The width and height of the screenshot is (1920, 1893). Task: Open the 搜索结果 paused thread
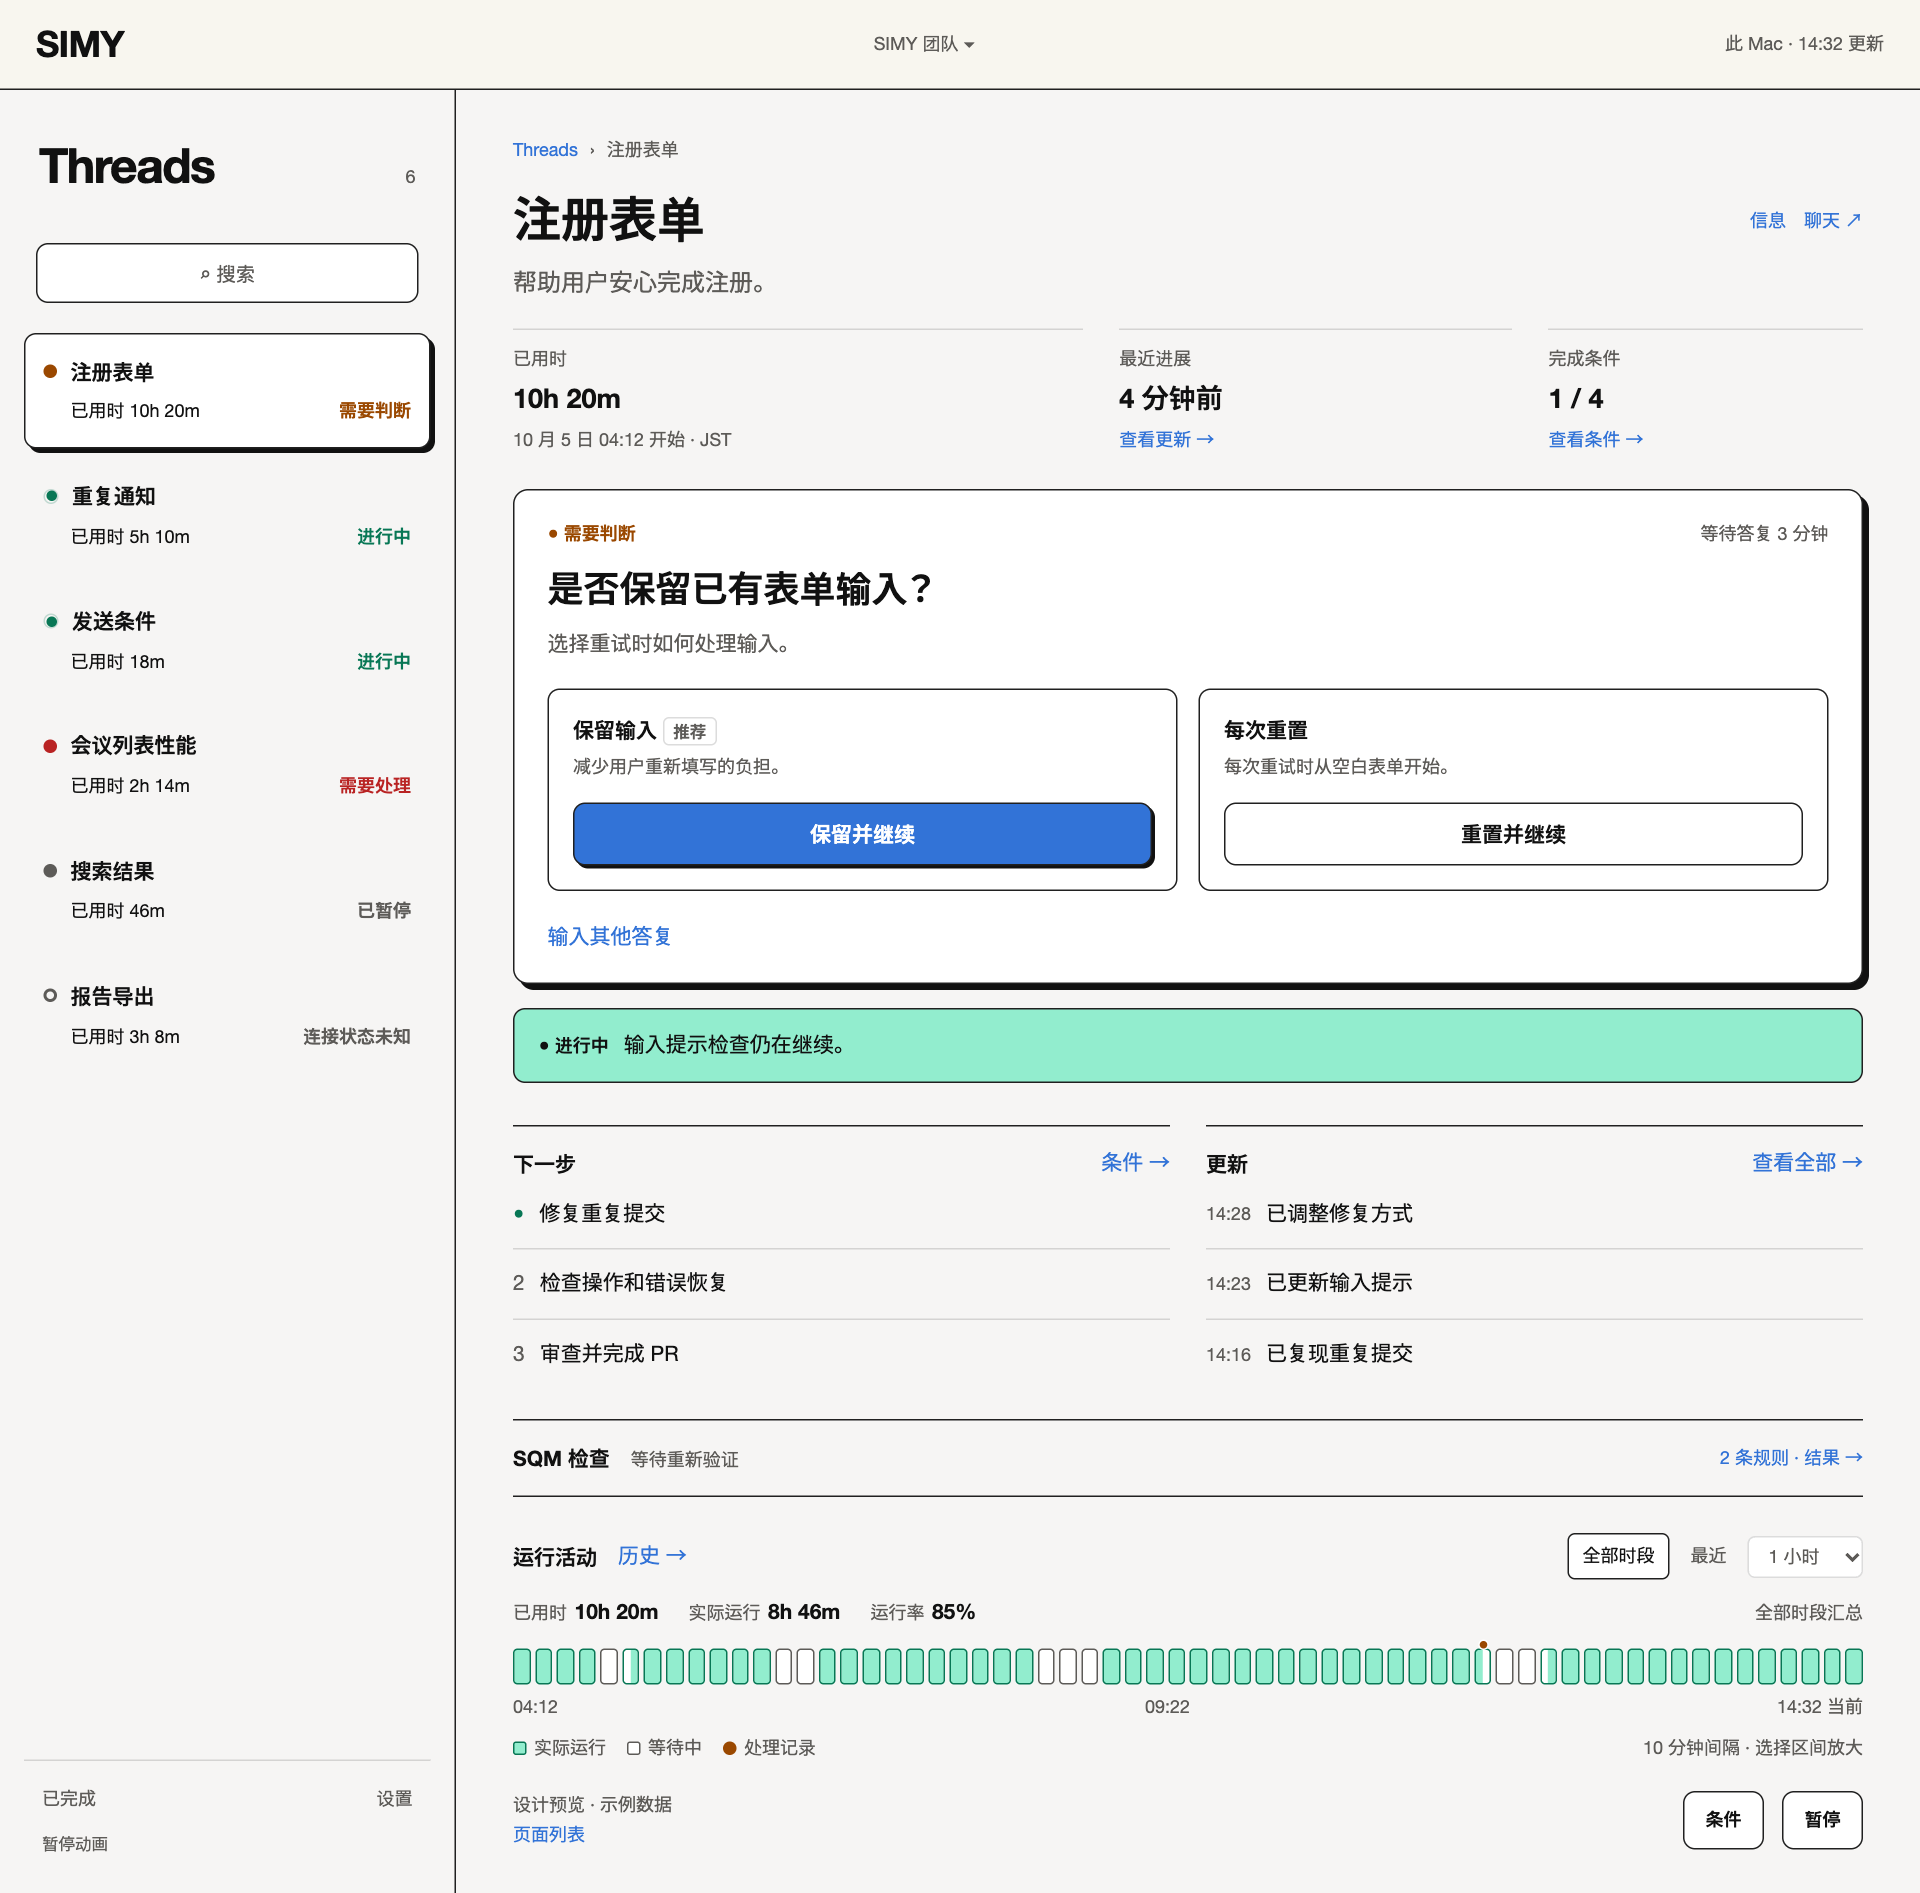[227, 890]
